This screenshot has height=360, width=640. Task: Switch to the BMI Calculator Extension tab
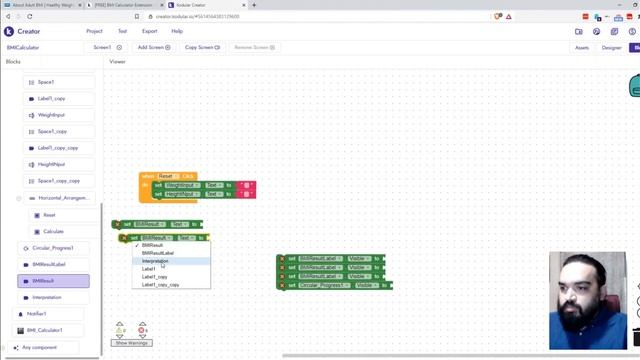[124, 5]
